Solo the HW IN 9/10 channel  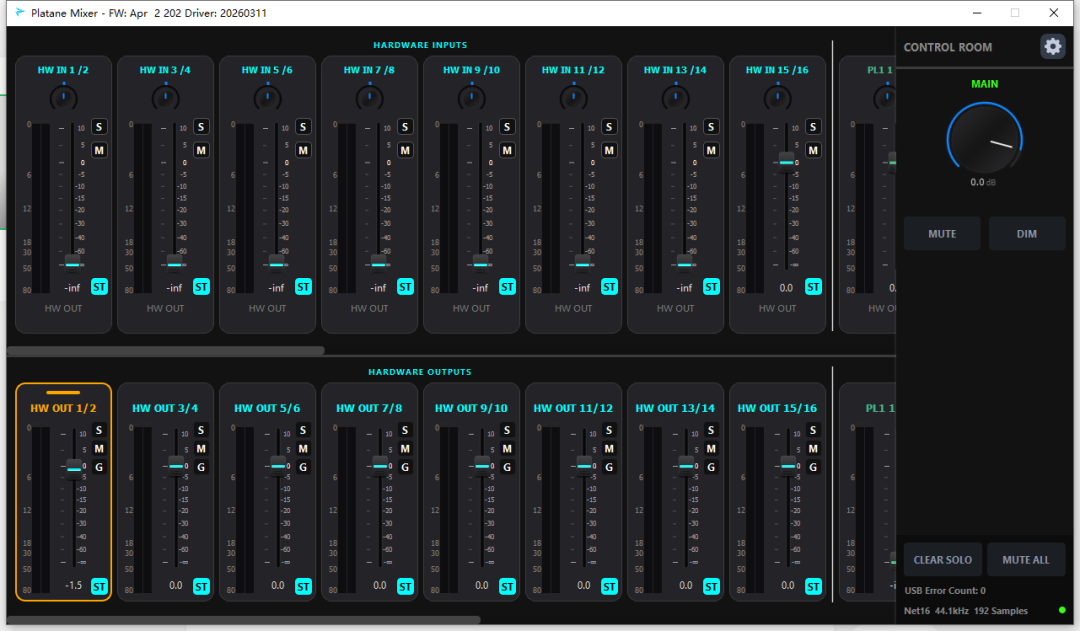point(507,127)
